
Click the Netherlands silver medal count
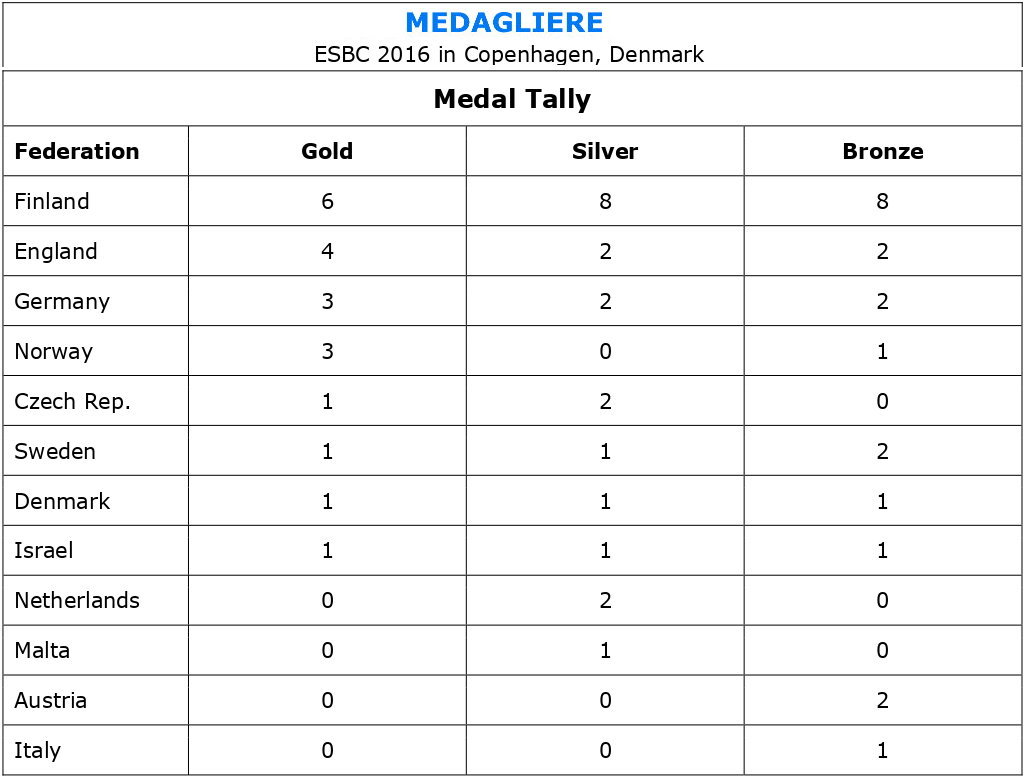(x=604, y=601)
